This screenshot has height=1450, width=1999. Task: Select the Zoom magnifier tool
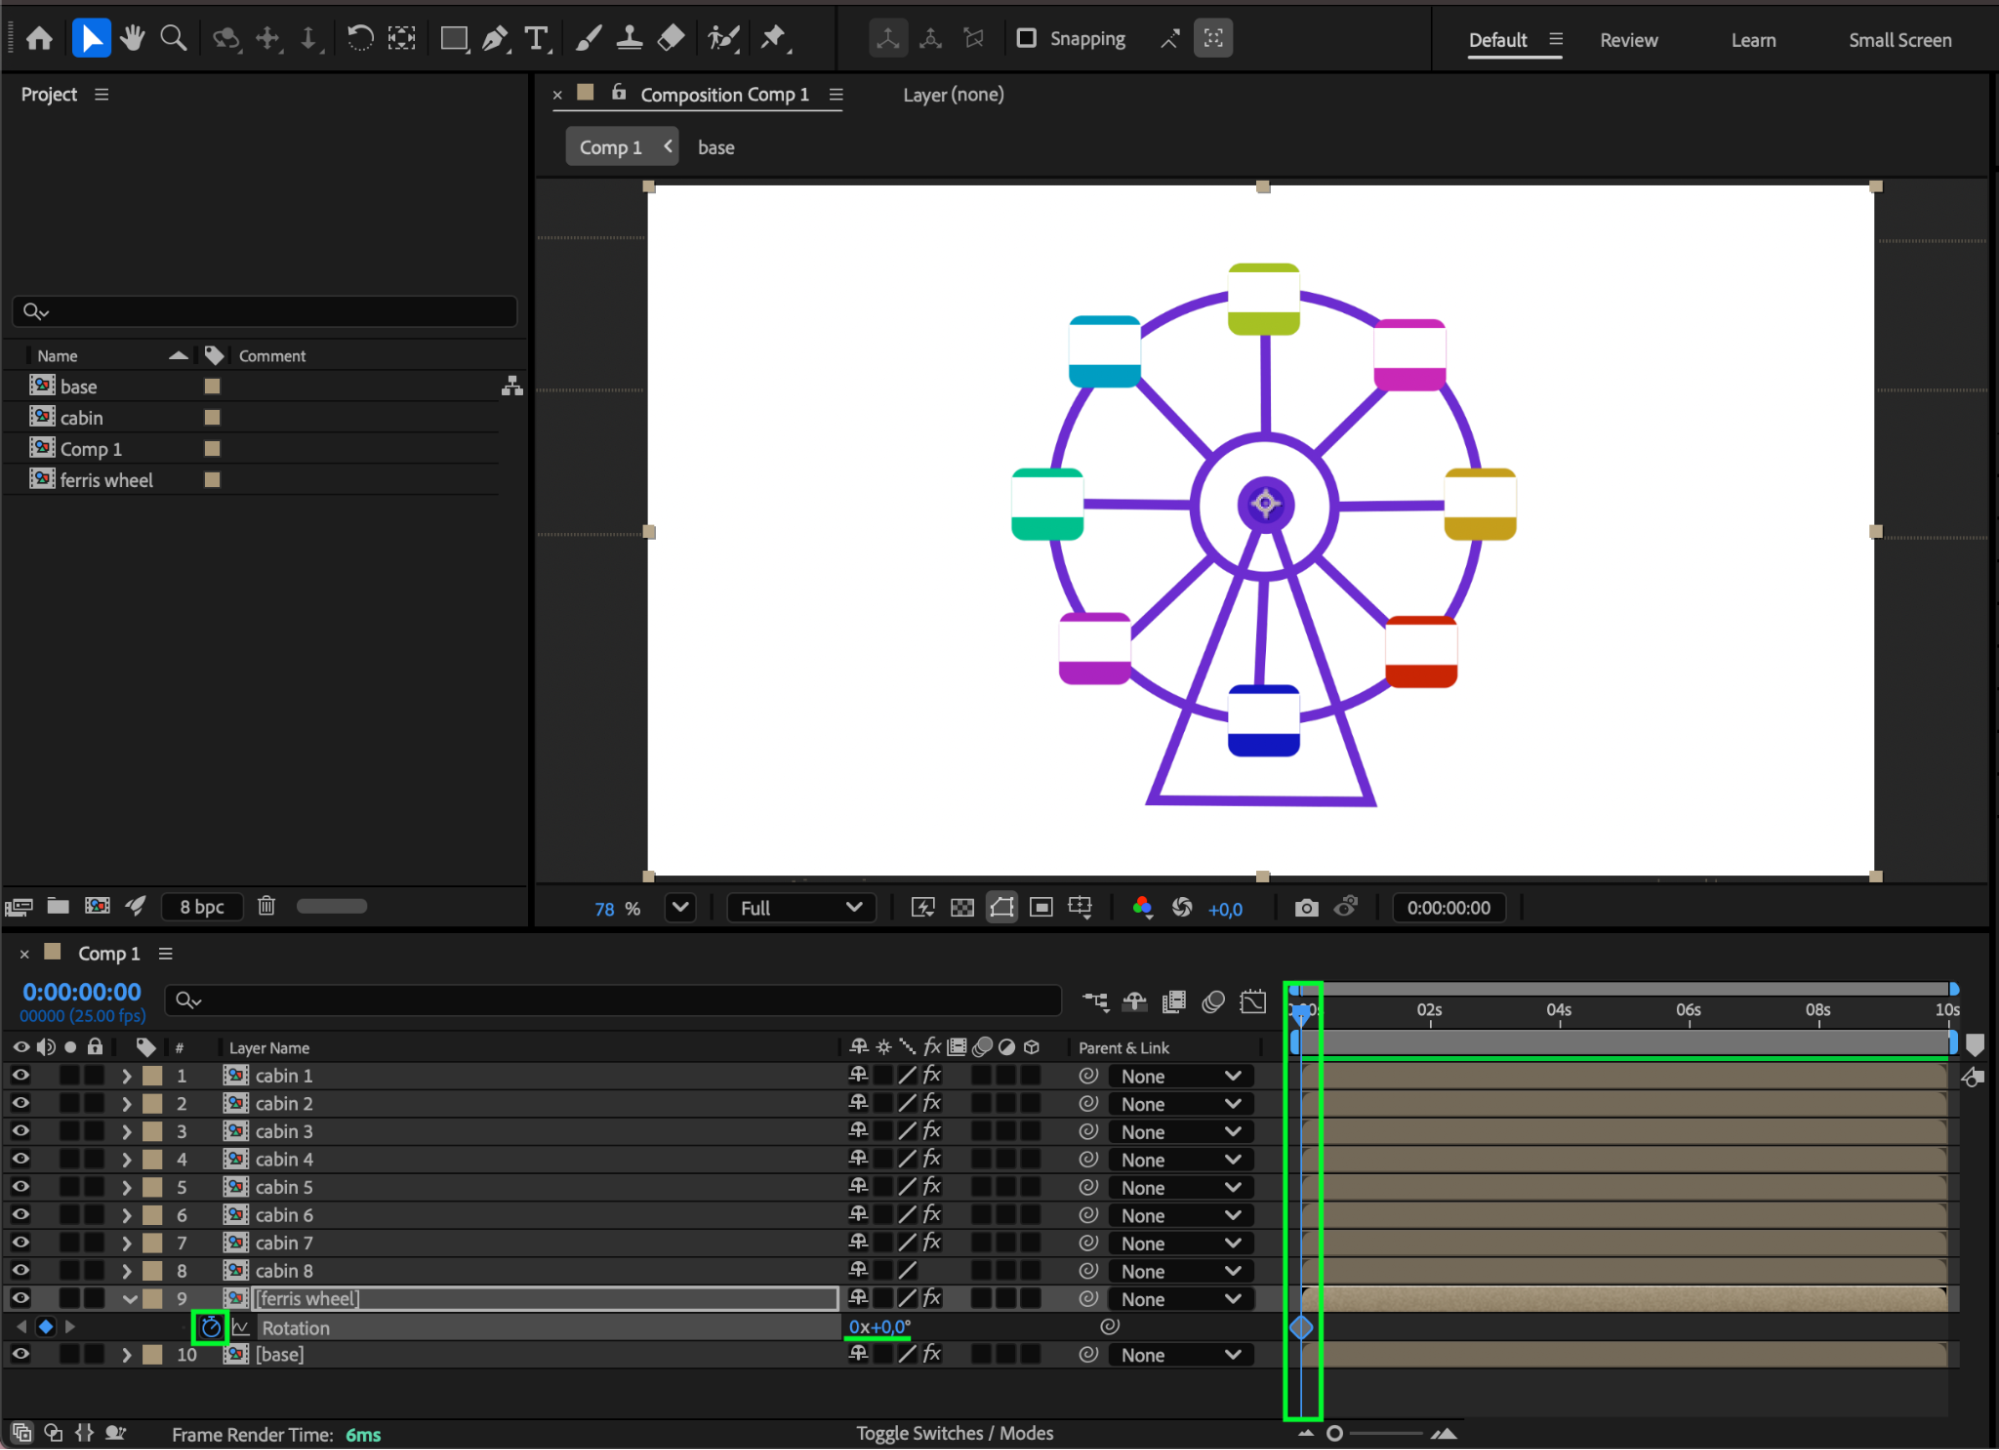click(174, 39)
